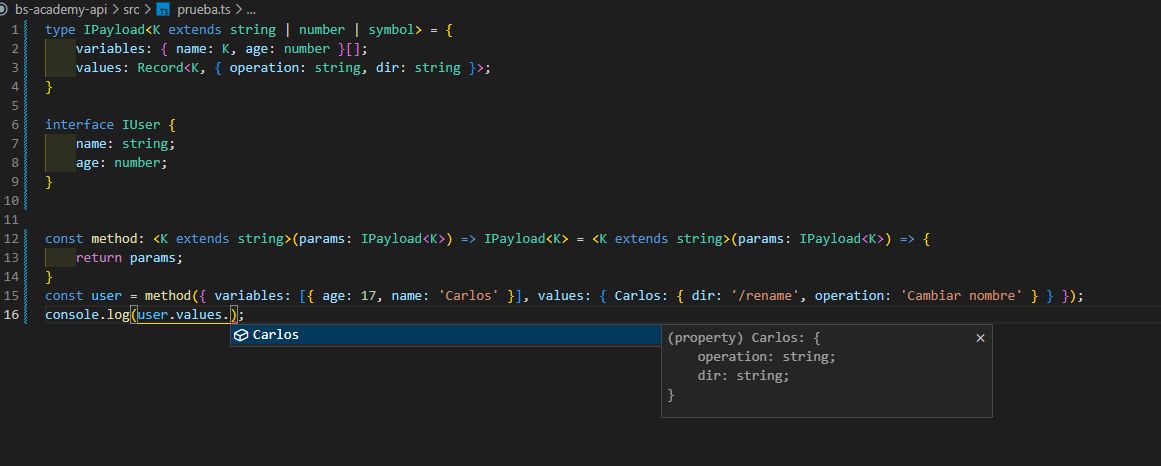Click line number 1 in gutter
1161x466 pixels.
tap(15, 30)
